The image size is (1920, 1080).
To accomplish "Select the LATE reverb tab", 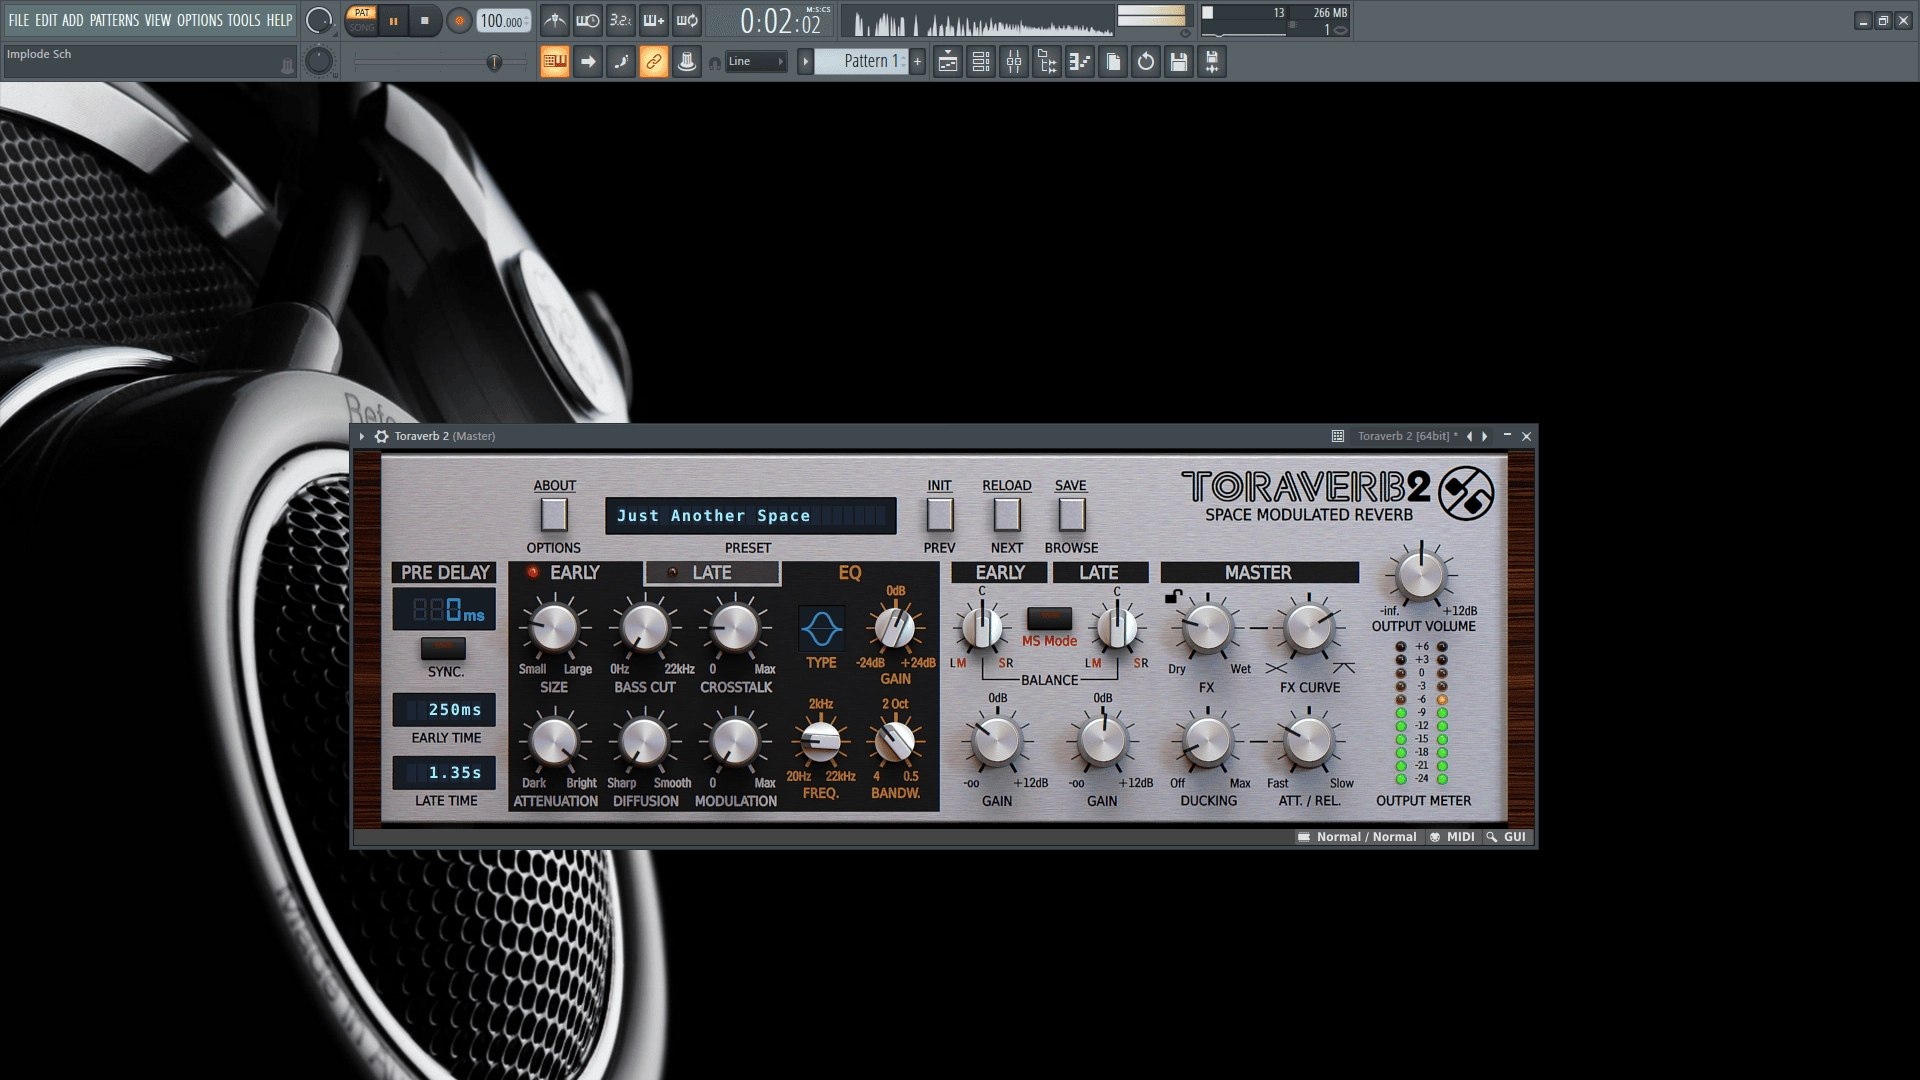I will pos(712,573).
